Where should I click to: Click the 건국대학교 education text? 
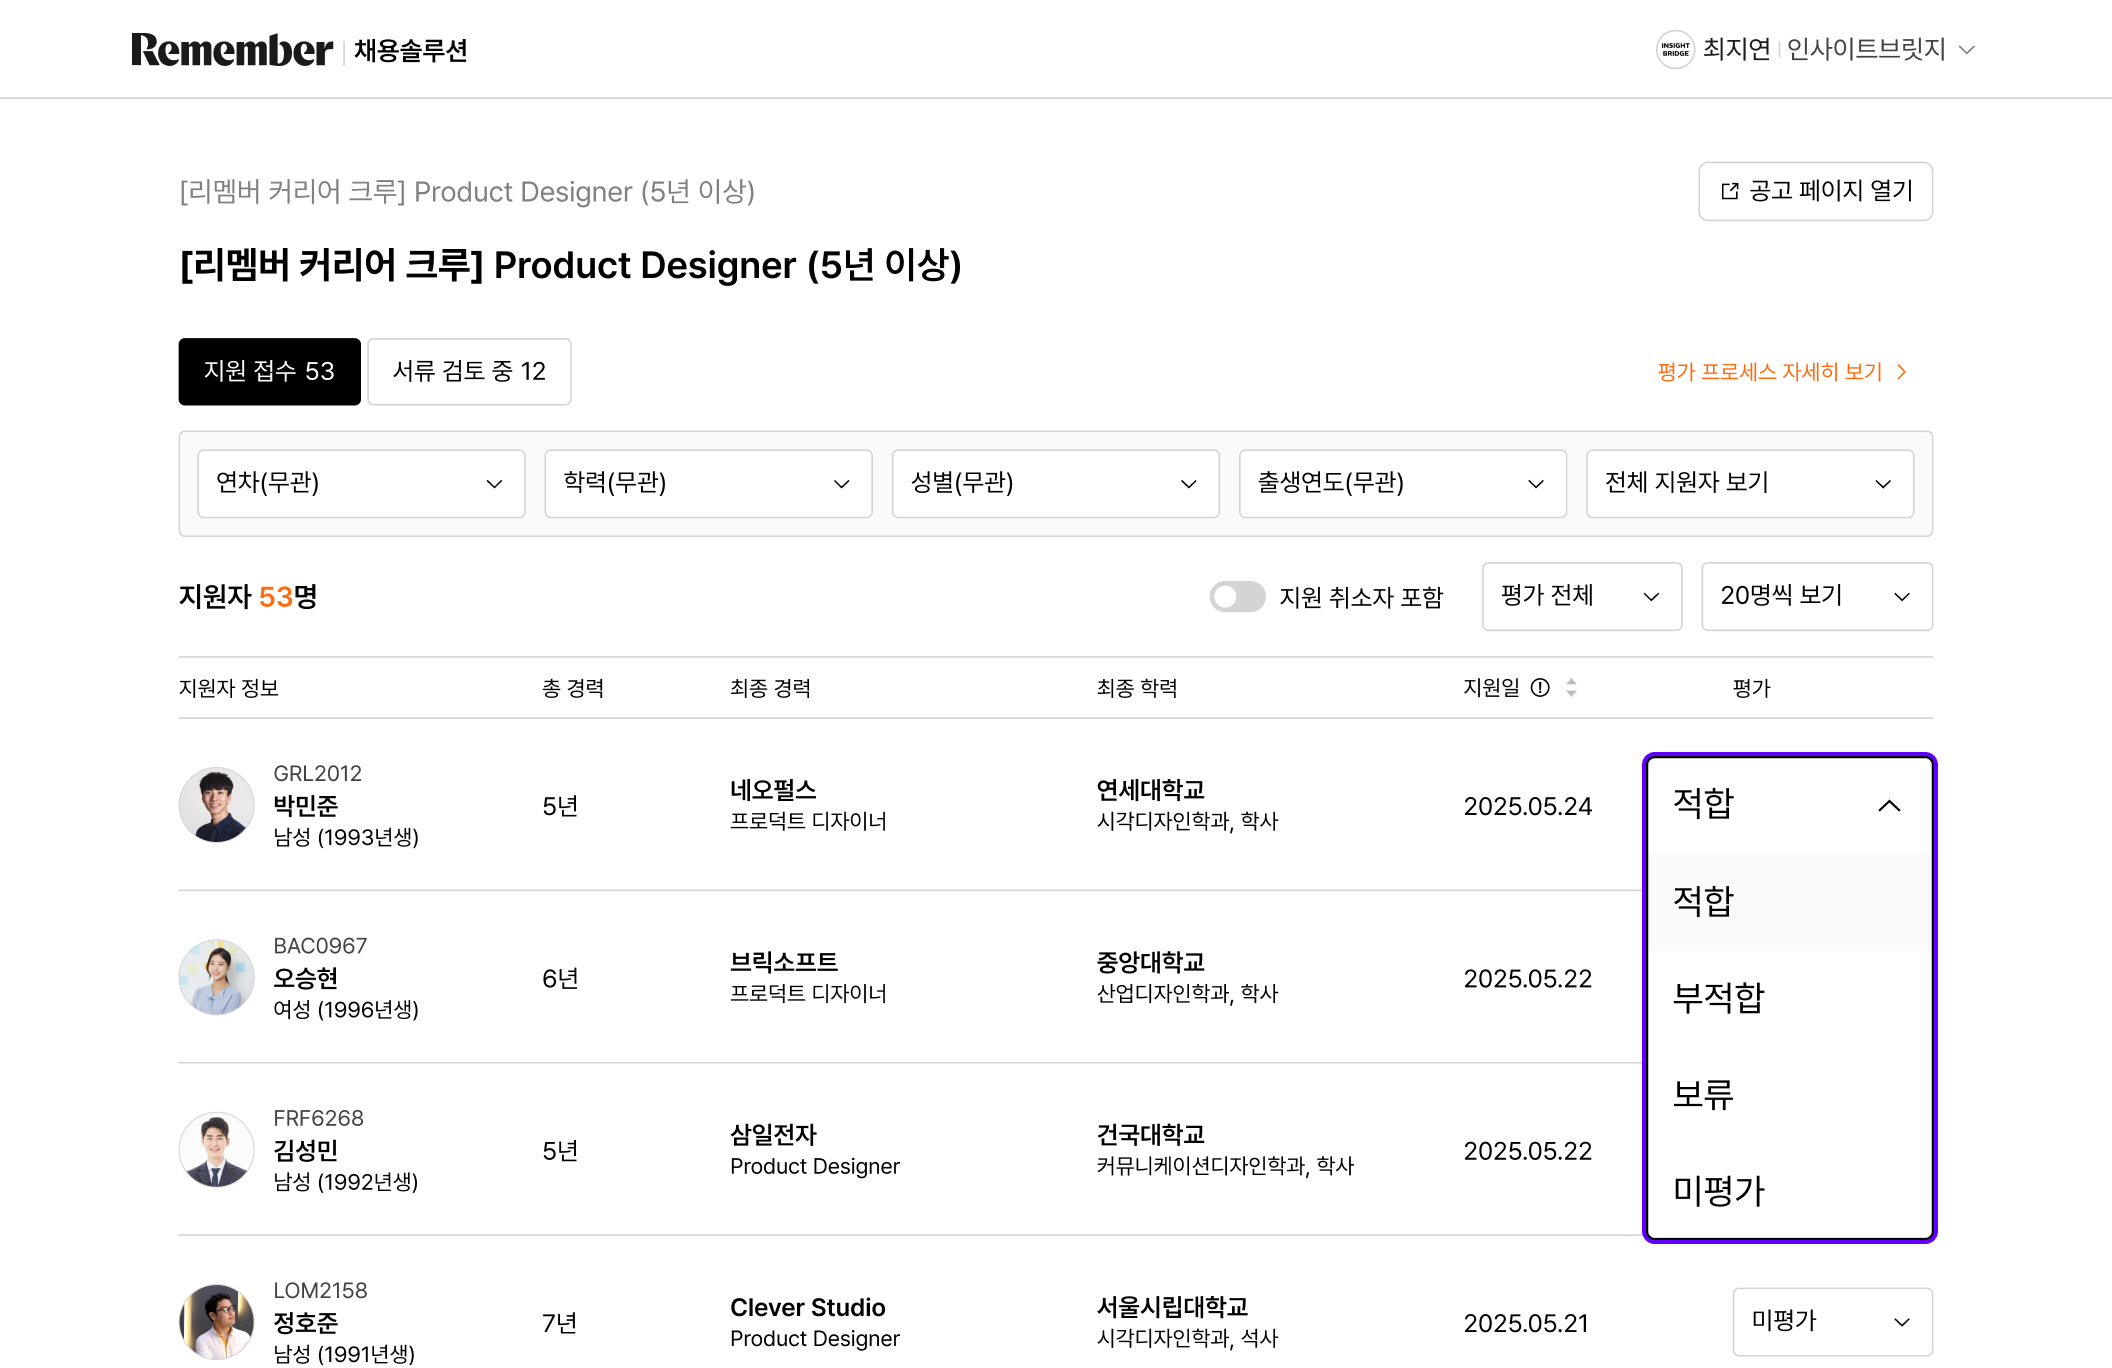point(1151,1134)
